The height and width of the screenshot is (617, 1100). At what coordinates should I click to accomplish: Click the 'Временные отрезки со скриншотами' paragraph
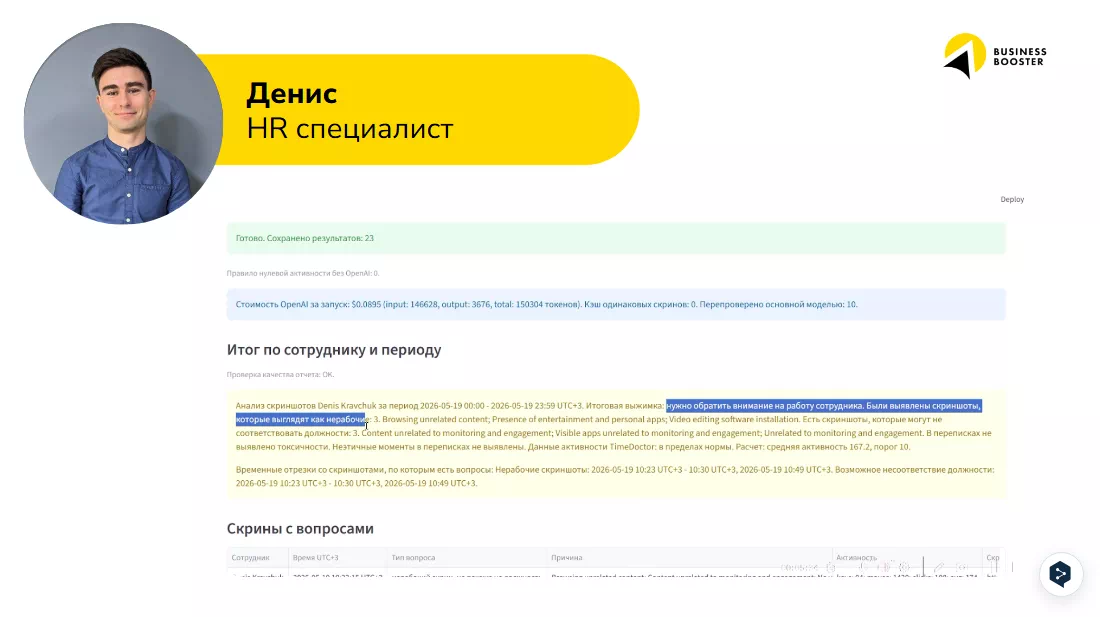point(615,476)
